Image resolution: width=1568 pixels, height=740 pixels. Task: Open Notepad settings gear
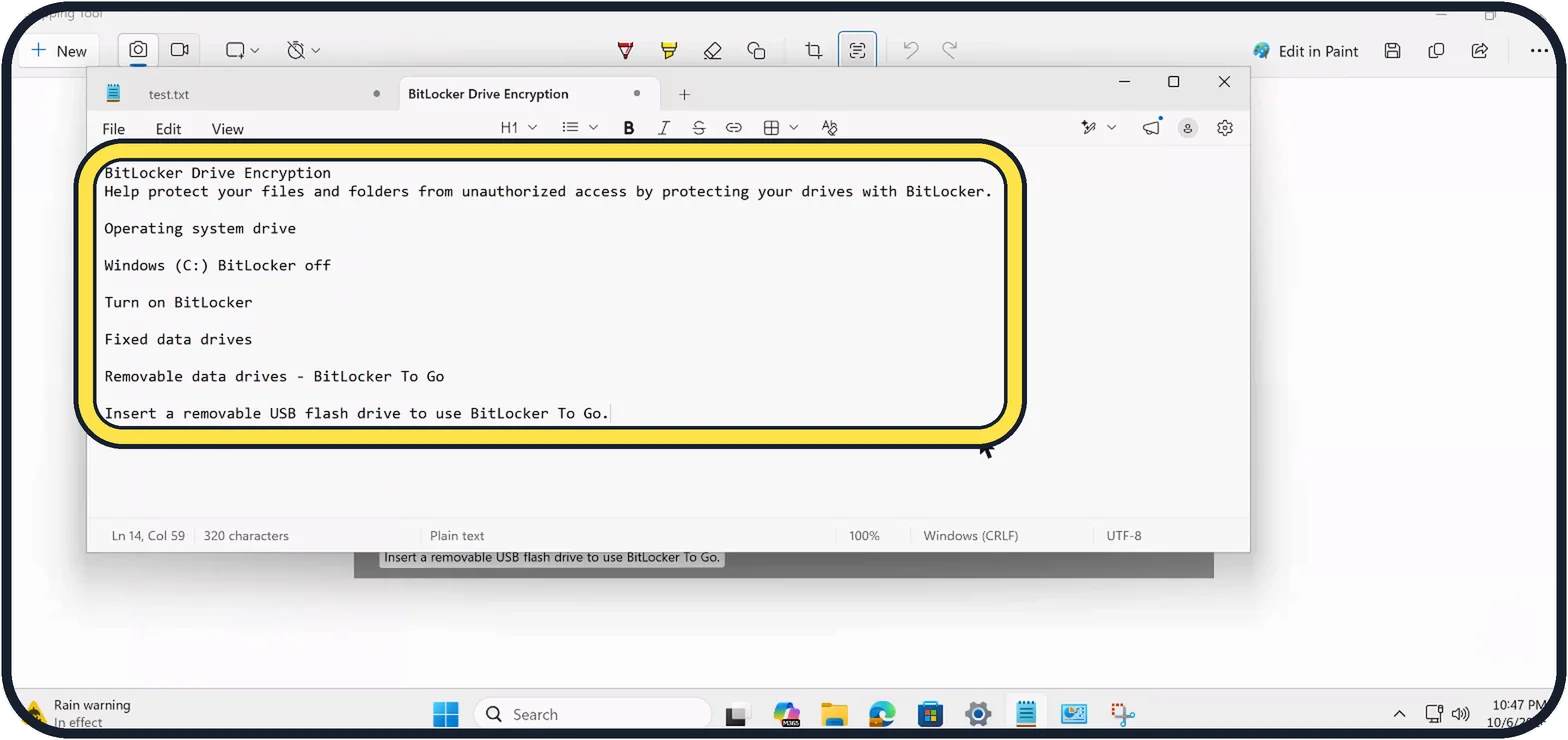[1225, 128]
